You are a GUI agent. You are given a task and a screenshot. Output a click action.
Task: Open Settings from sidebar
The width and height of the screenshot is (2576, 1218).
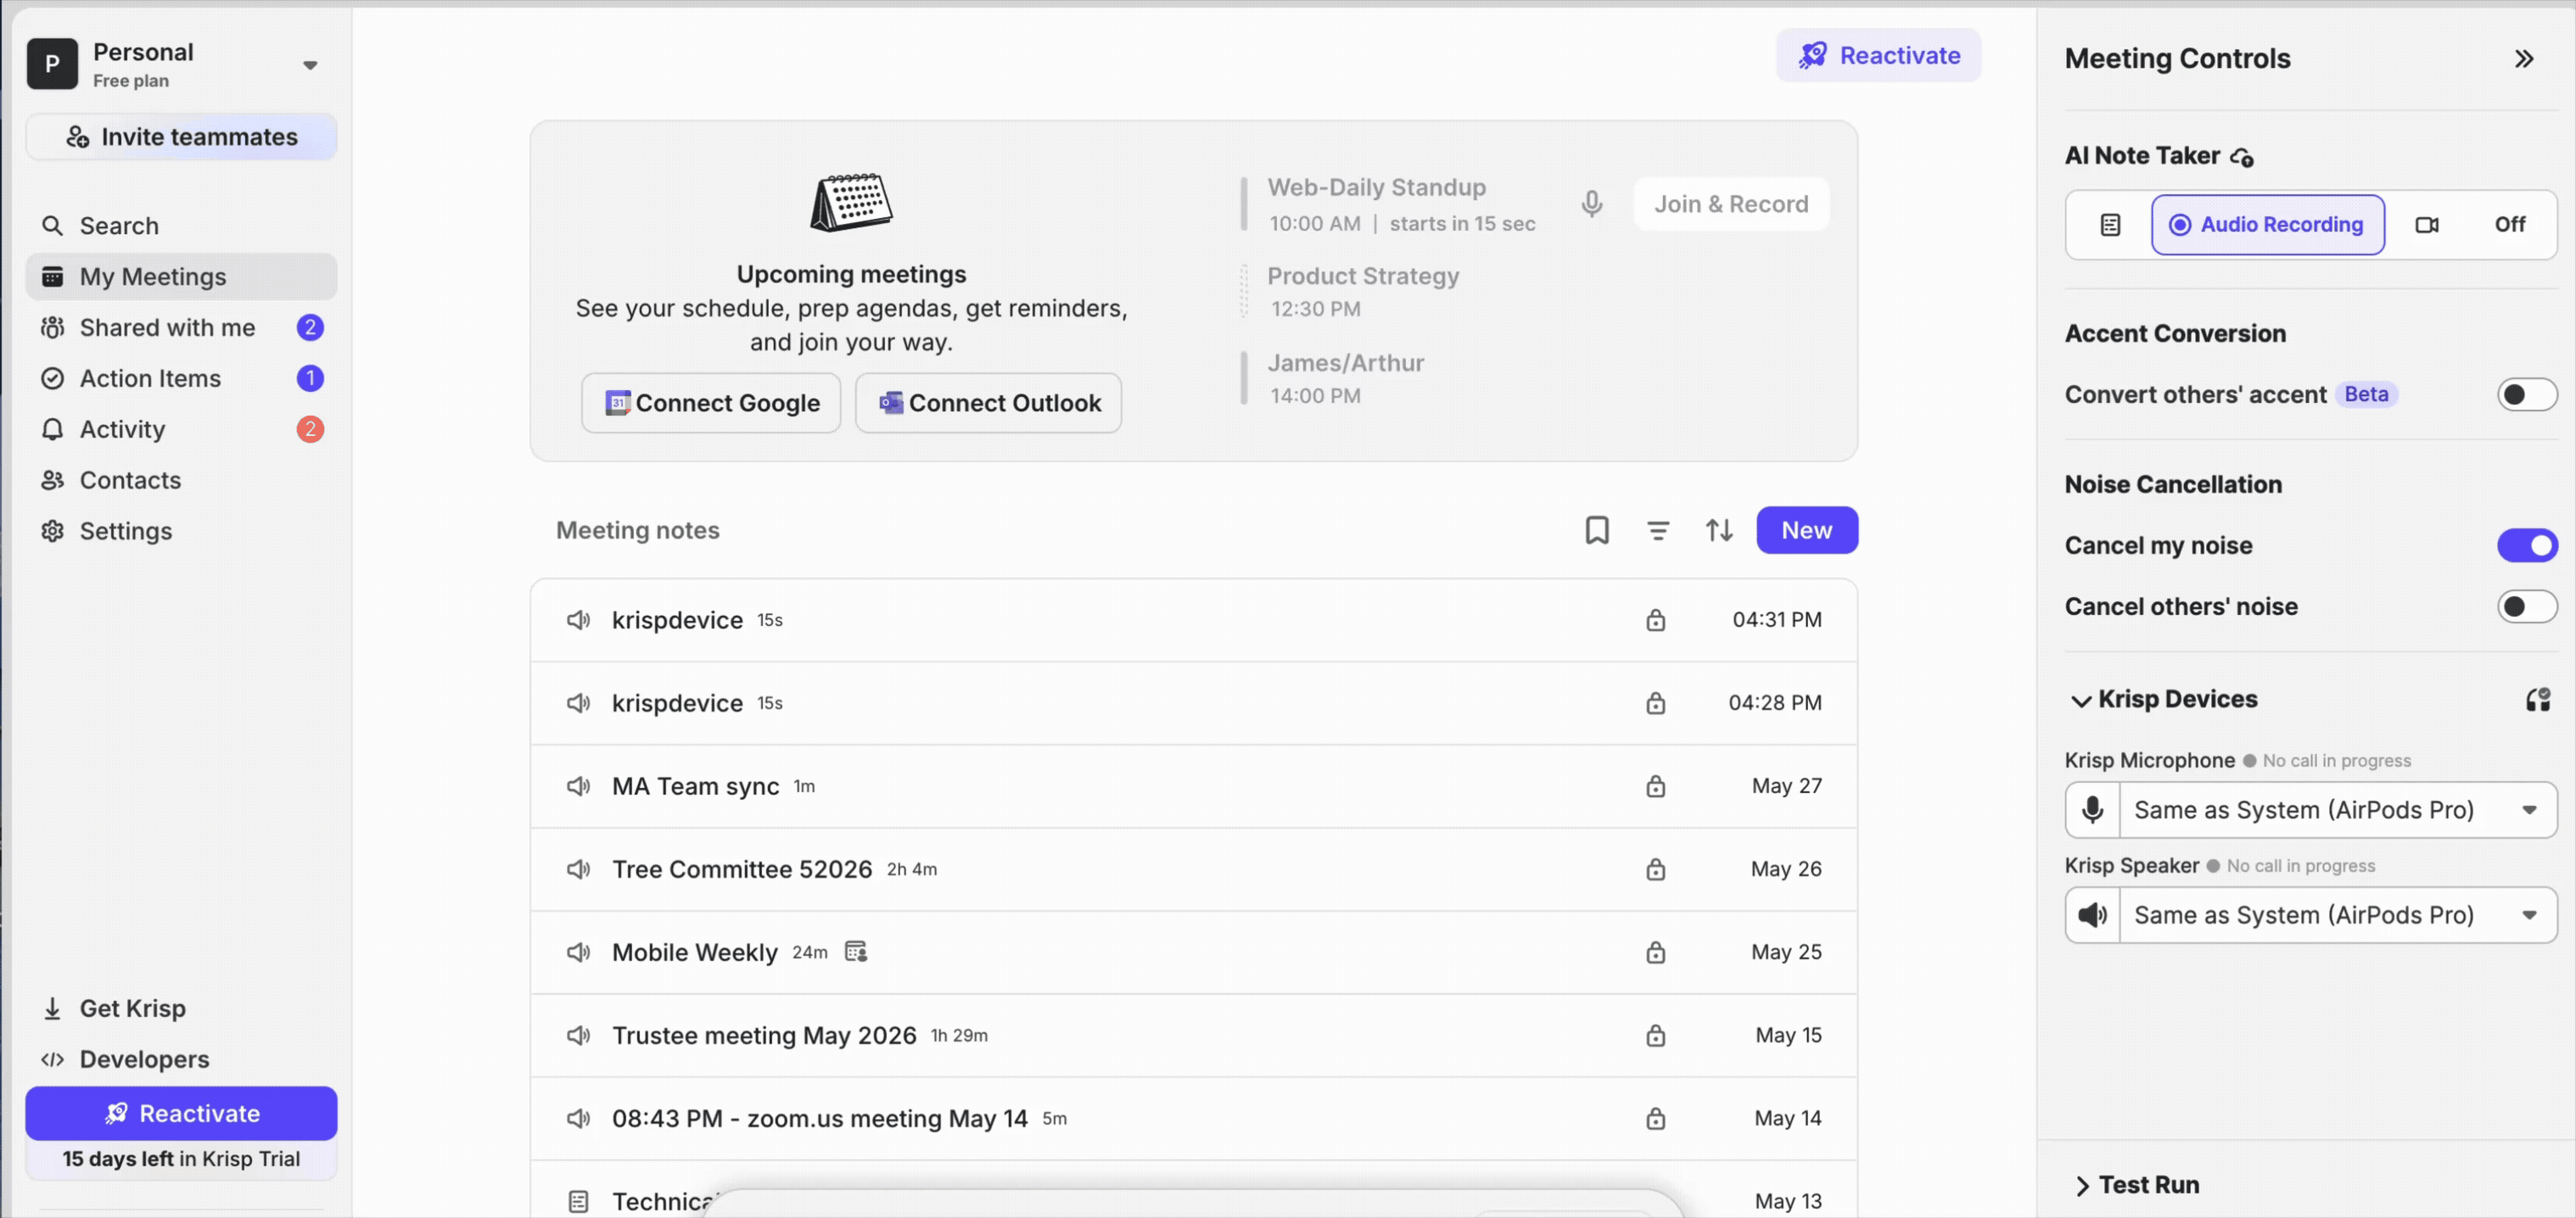[181, 532]
